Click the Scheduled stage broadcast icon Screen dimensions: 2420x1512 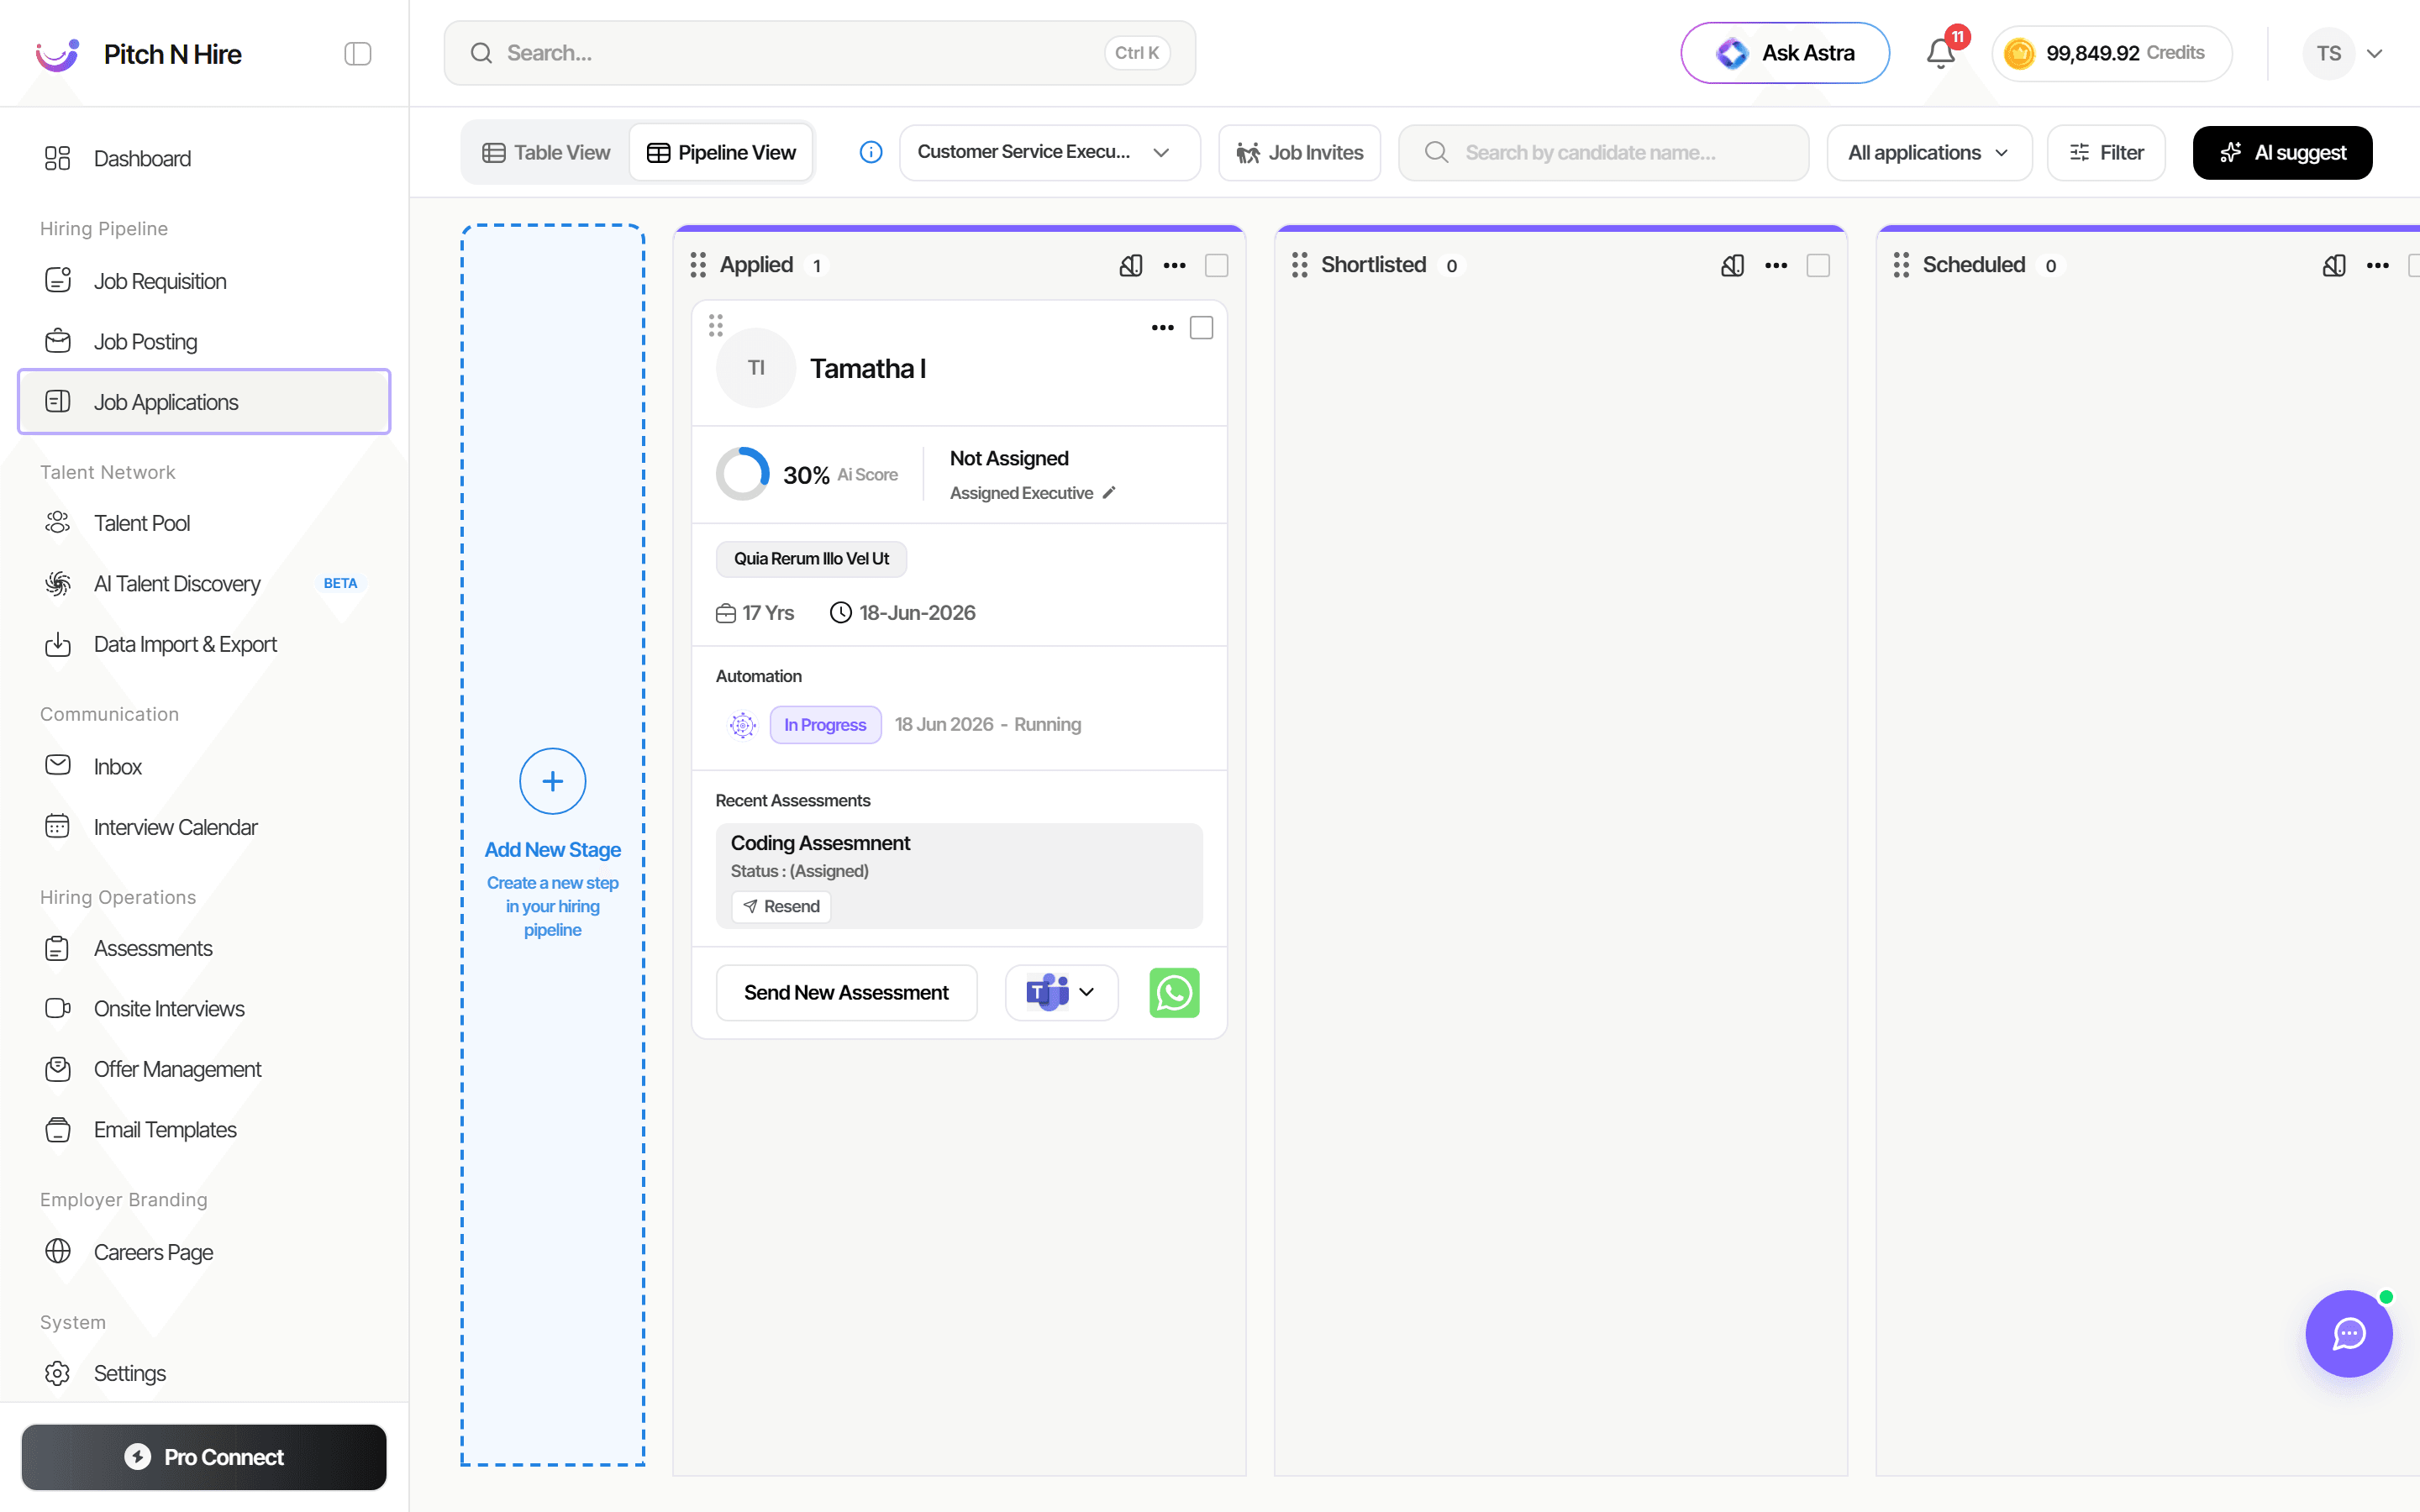click(2334, 265)
